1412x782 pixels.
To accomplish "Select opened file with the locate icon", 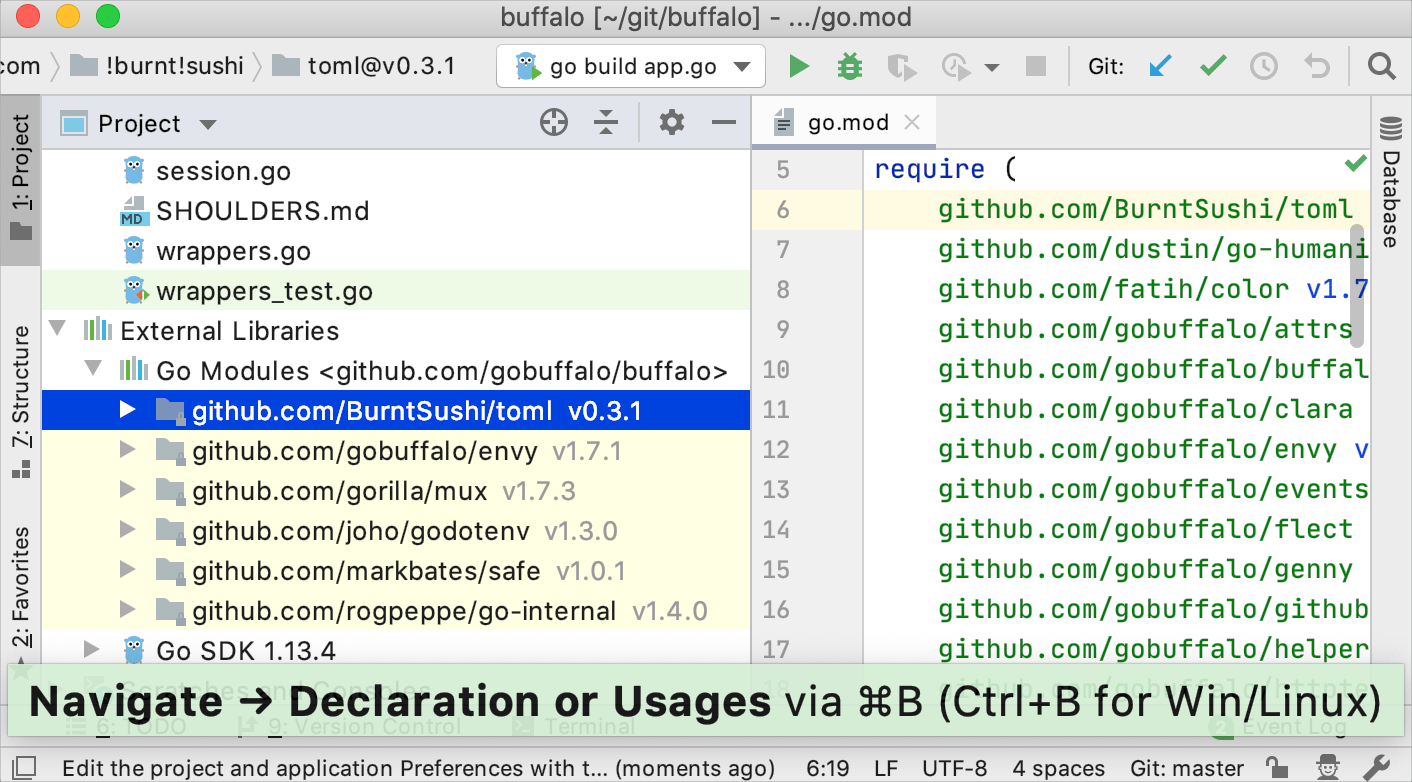I will pyautogui.click(x=553, y=122).
